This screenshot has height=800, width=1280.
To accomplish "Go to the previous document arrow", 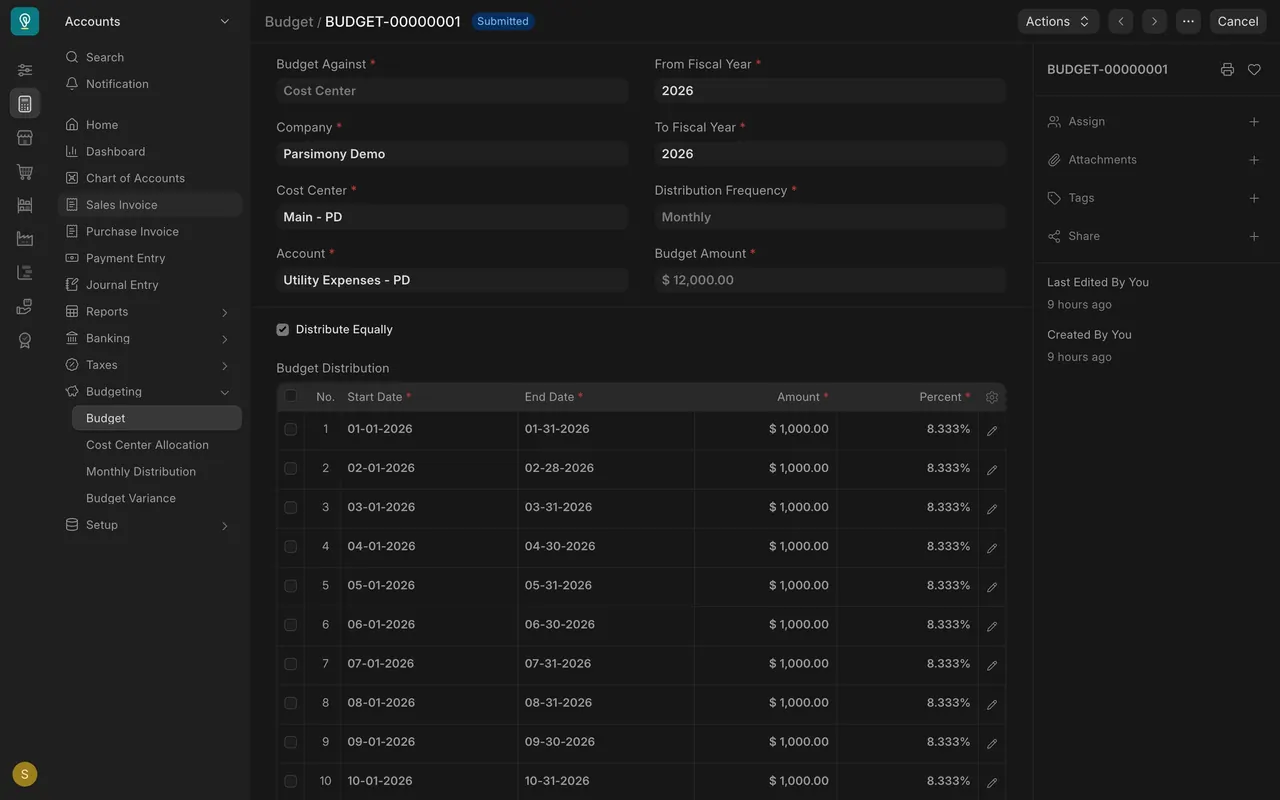I will click(1121, 21).
